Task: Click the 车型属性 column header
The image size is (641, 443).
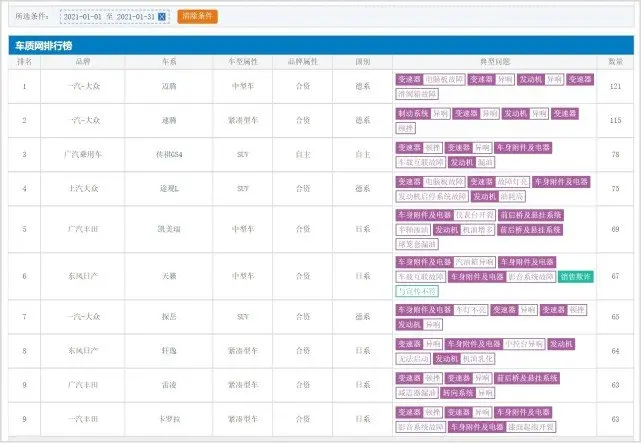Action: [243, 62]
